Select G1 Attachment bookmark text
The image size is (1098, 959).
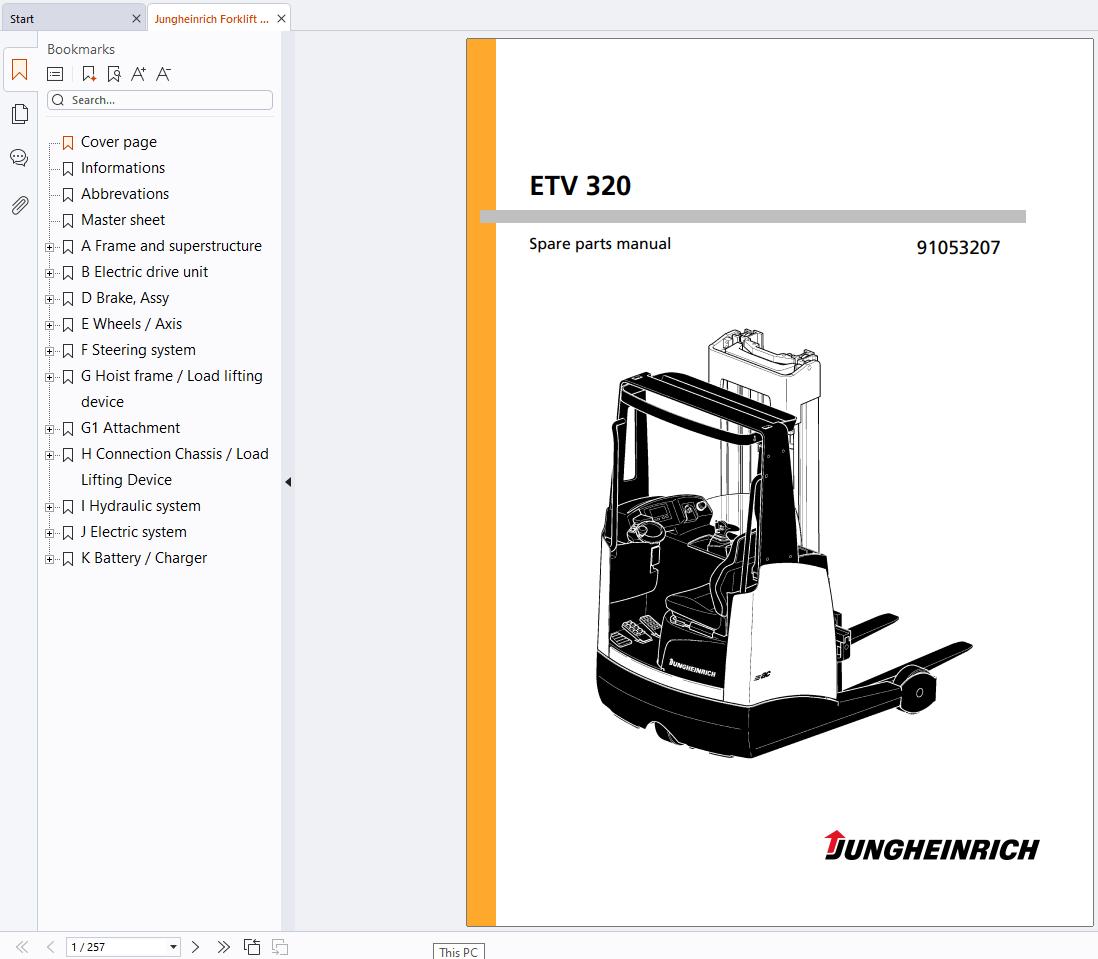[130, 428]
